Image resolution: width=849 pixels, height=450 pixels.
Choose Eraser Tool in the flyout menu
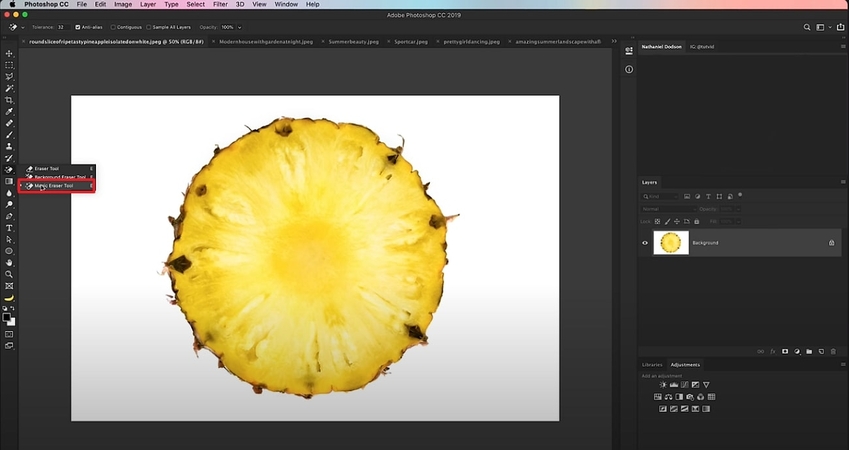point(48,168)
